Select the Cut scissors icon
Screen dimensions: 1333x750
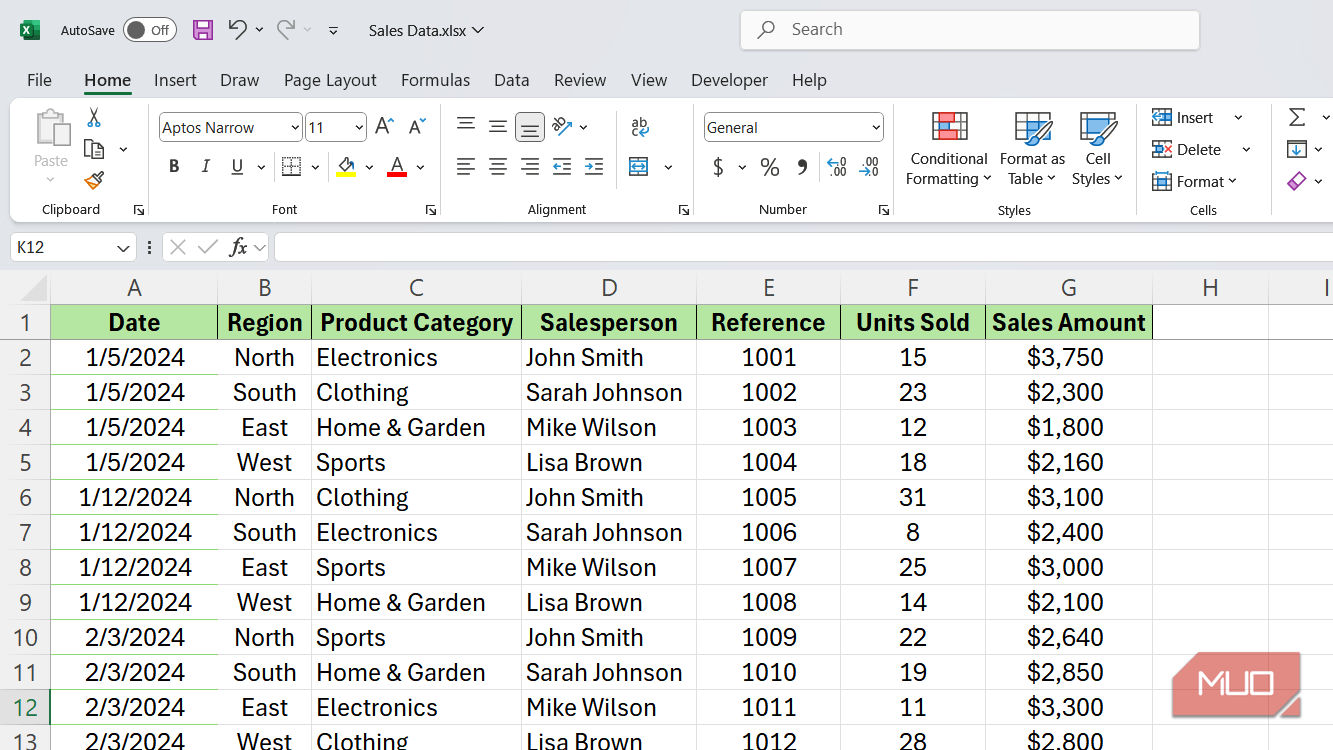[x=94, y=118]
